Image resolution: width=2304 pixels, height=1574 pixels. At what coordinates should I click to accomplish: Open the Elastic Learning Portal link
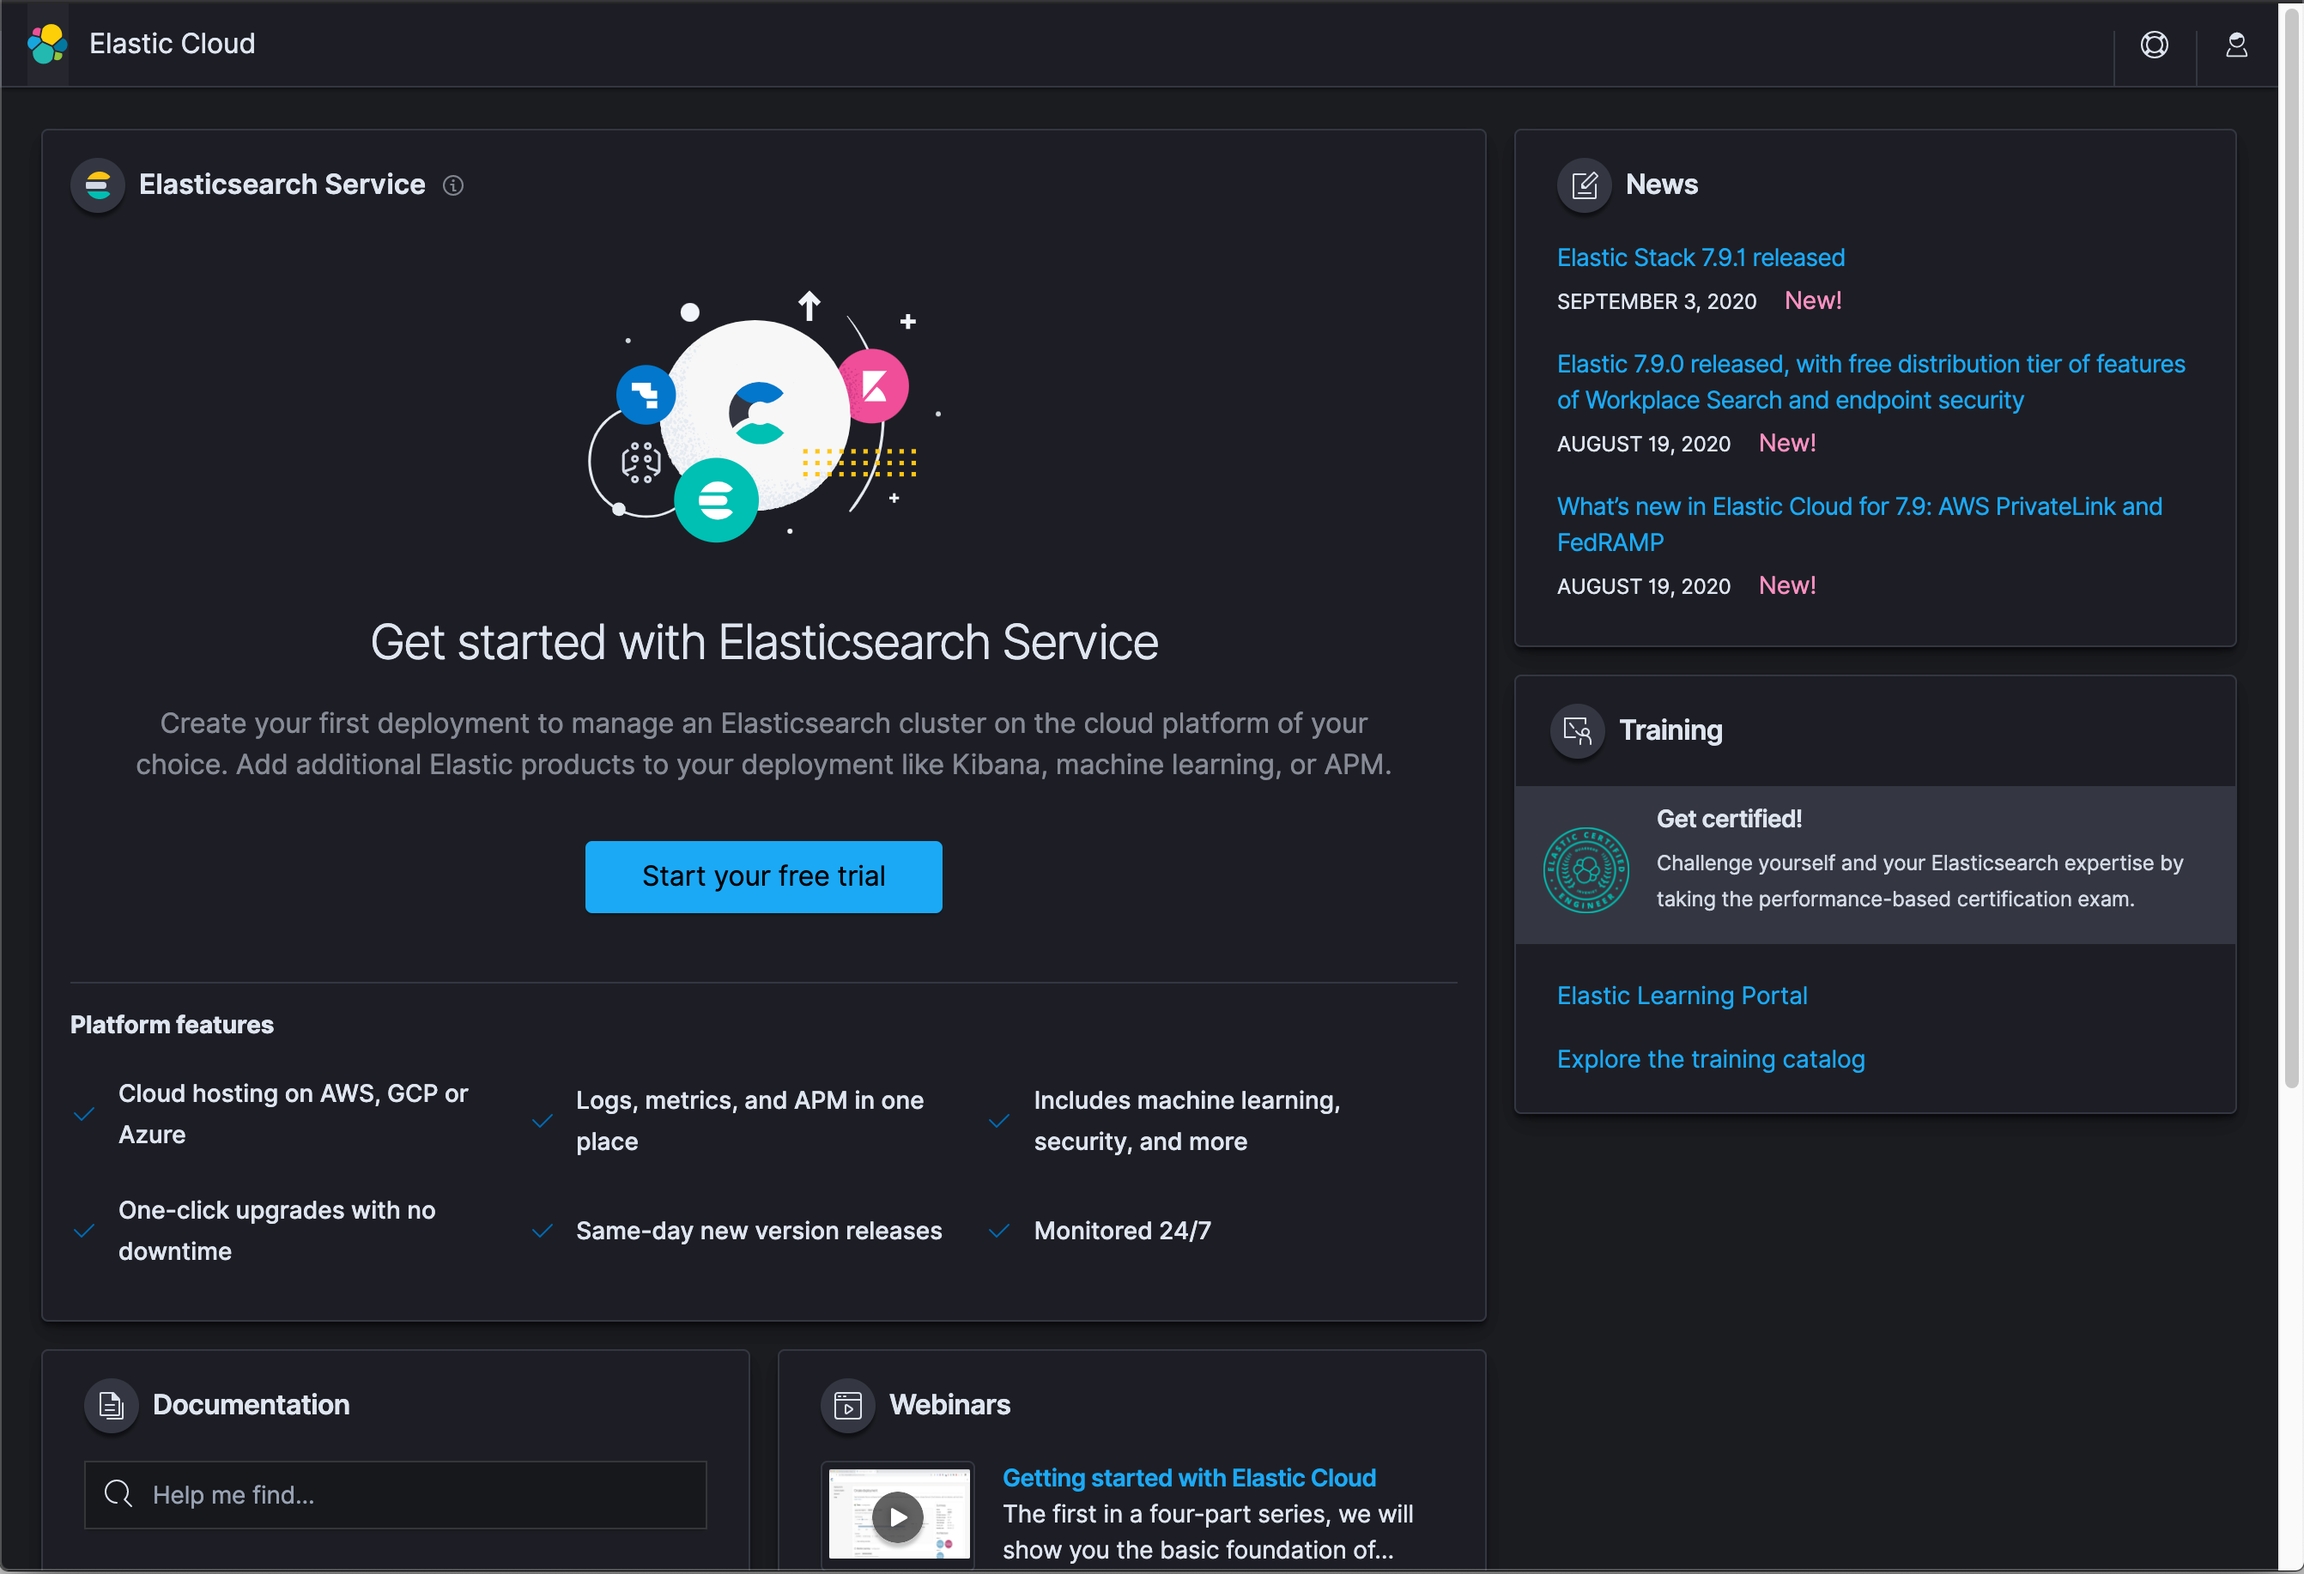click(x=1681, y=996)
